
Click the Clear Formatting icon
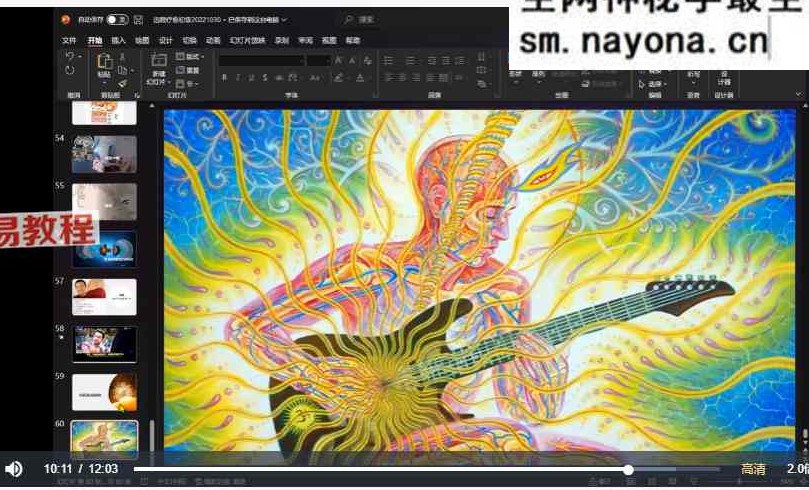[367, 61]
